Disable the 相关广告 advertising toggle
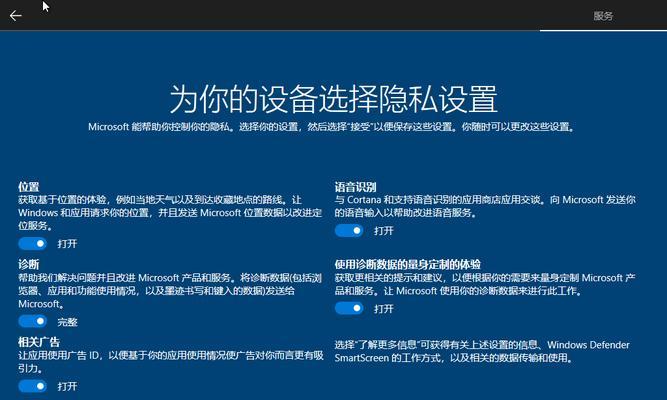Viewport: 667px width, 400px height. tap(33, 386)
